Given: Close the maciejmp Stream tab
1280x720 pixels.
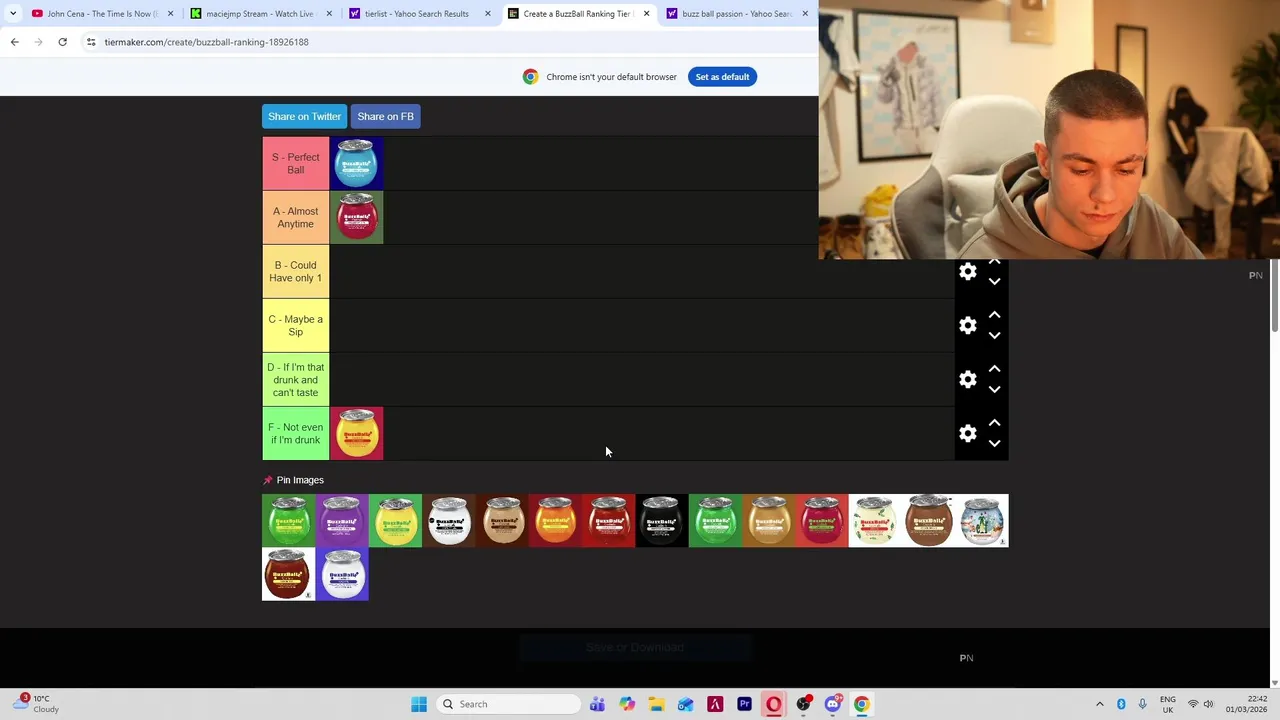Looking at the screenshot, I should [329, 14].
